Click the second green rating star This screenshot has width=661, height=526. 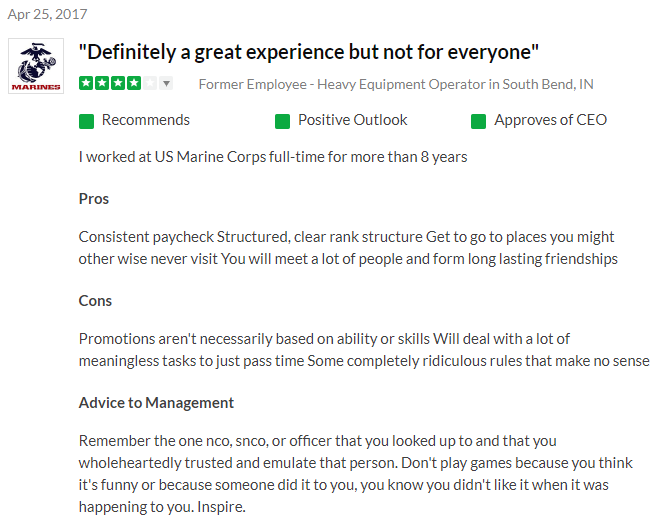point(101,83)
